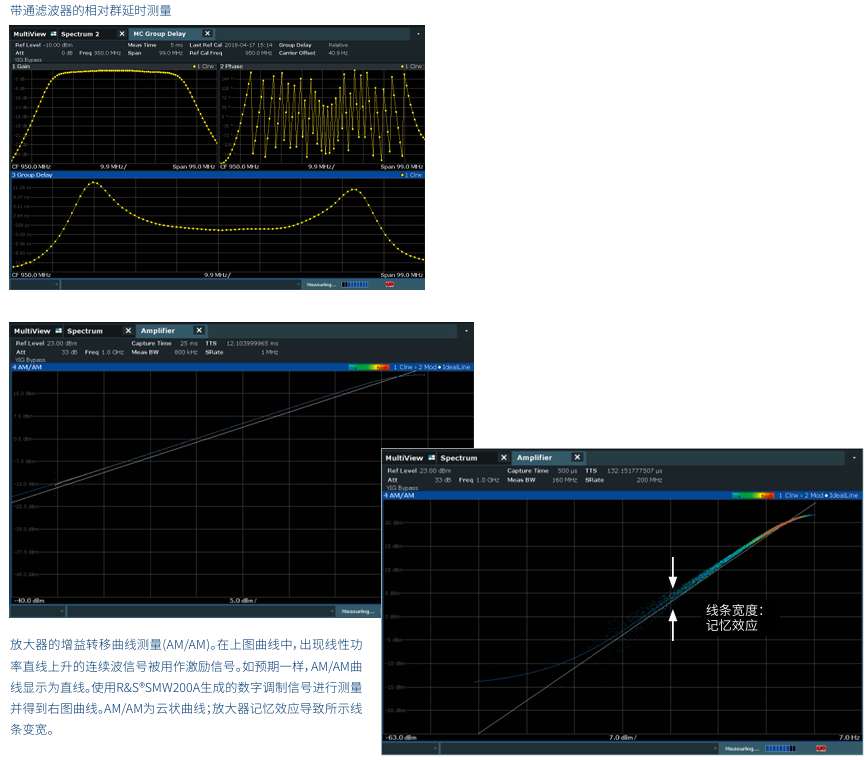868x760 pixels.
Task: Close Amplifier tab in right amplifier window
Action: [575, 457]
